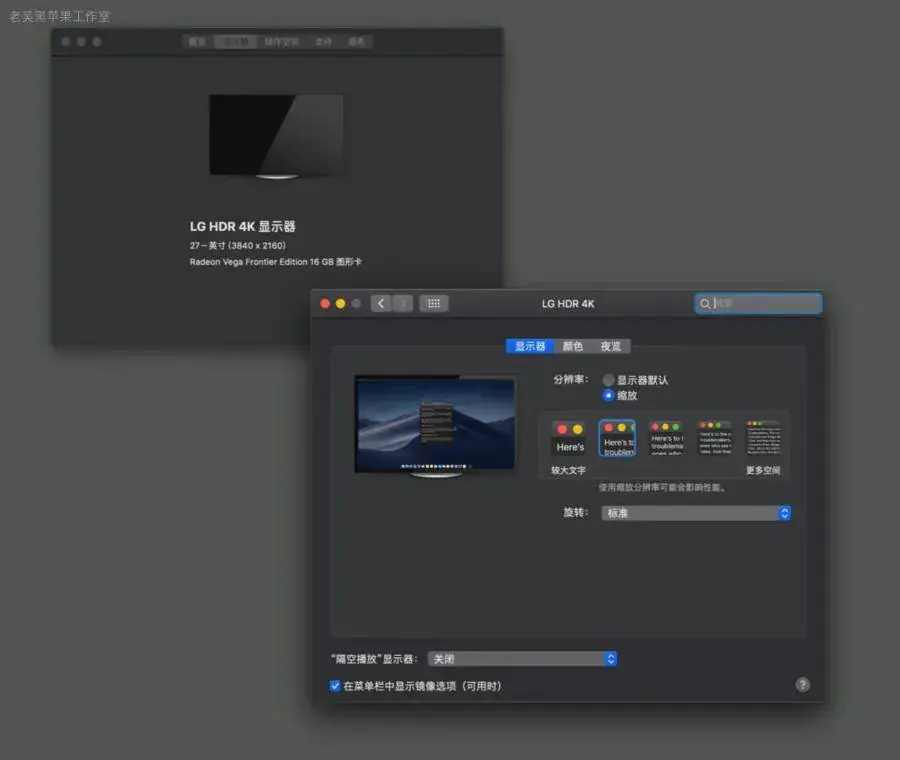Close the LG HDR 4K preferences window
Viewport: 900px width, 760px height.
[x=325, y=303]
